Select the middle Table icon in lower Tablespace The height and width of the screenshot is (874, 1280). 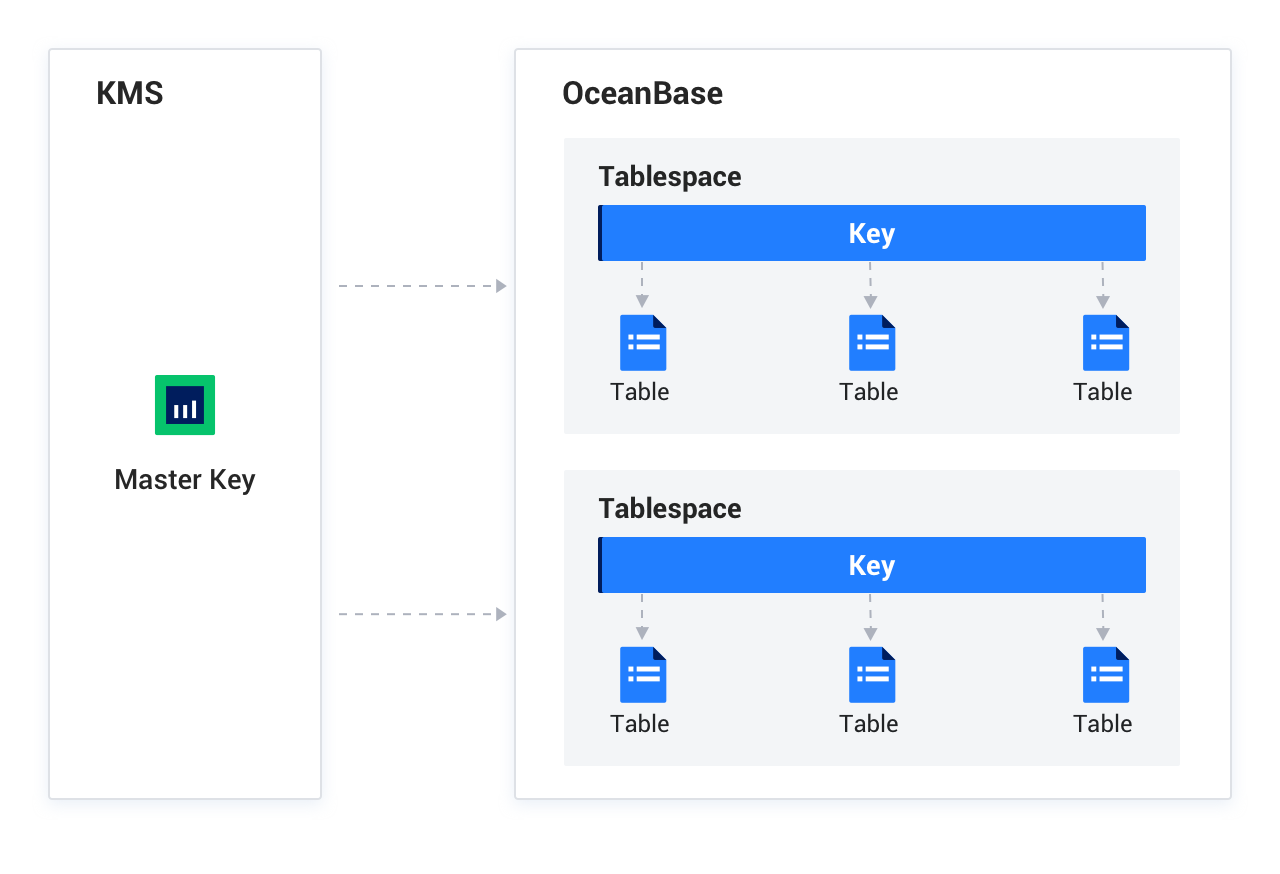point(870,674)
